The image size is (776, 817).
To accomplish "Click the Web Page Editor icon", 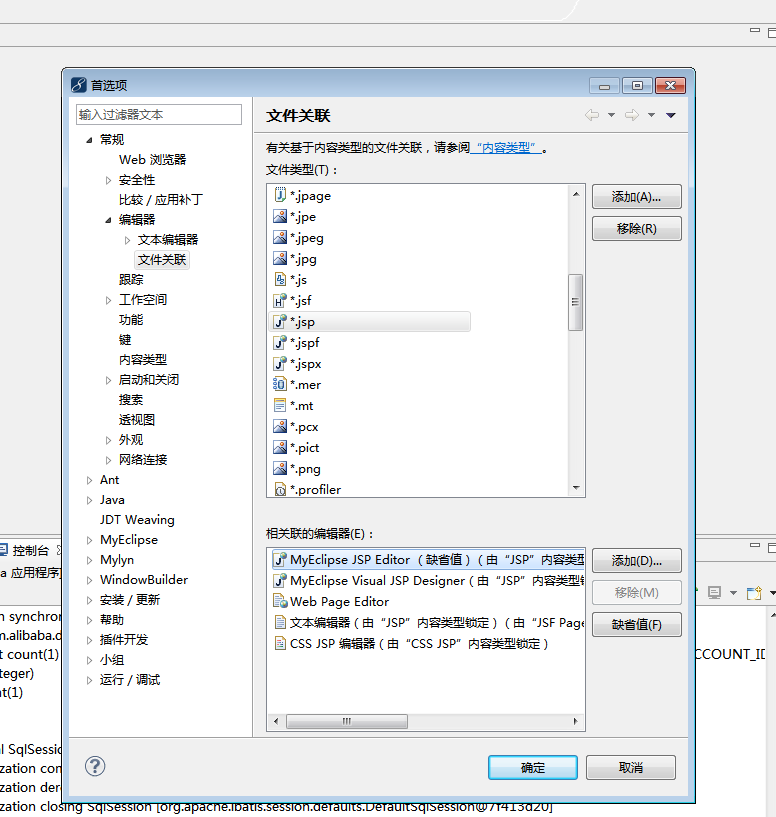I will (280, 601).
